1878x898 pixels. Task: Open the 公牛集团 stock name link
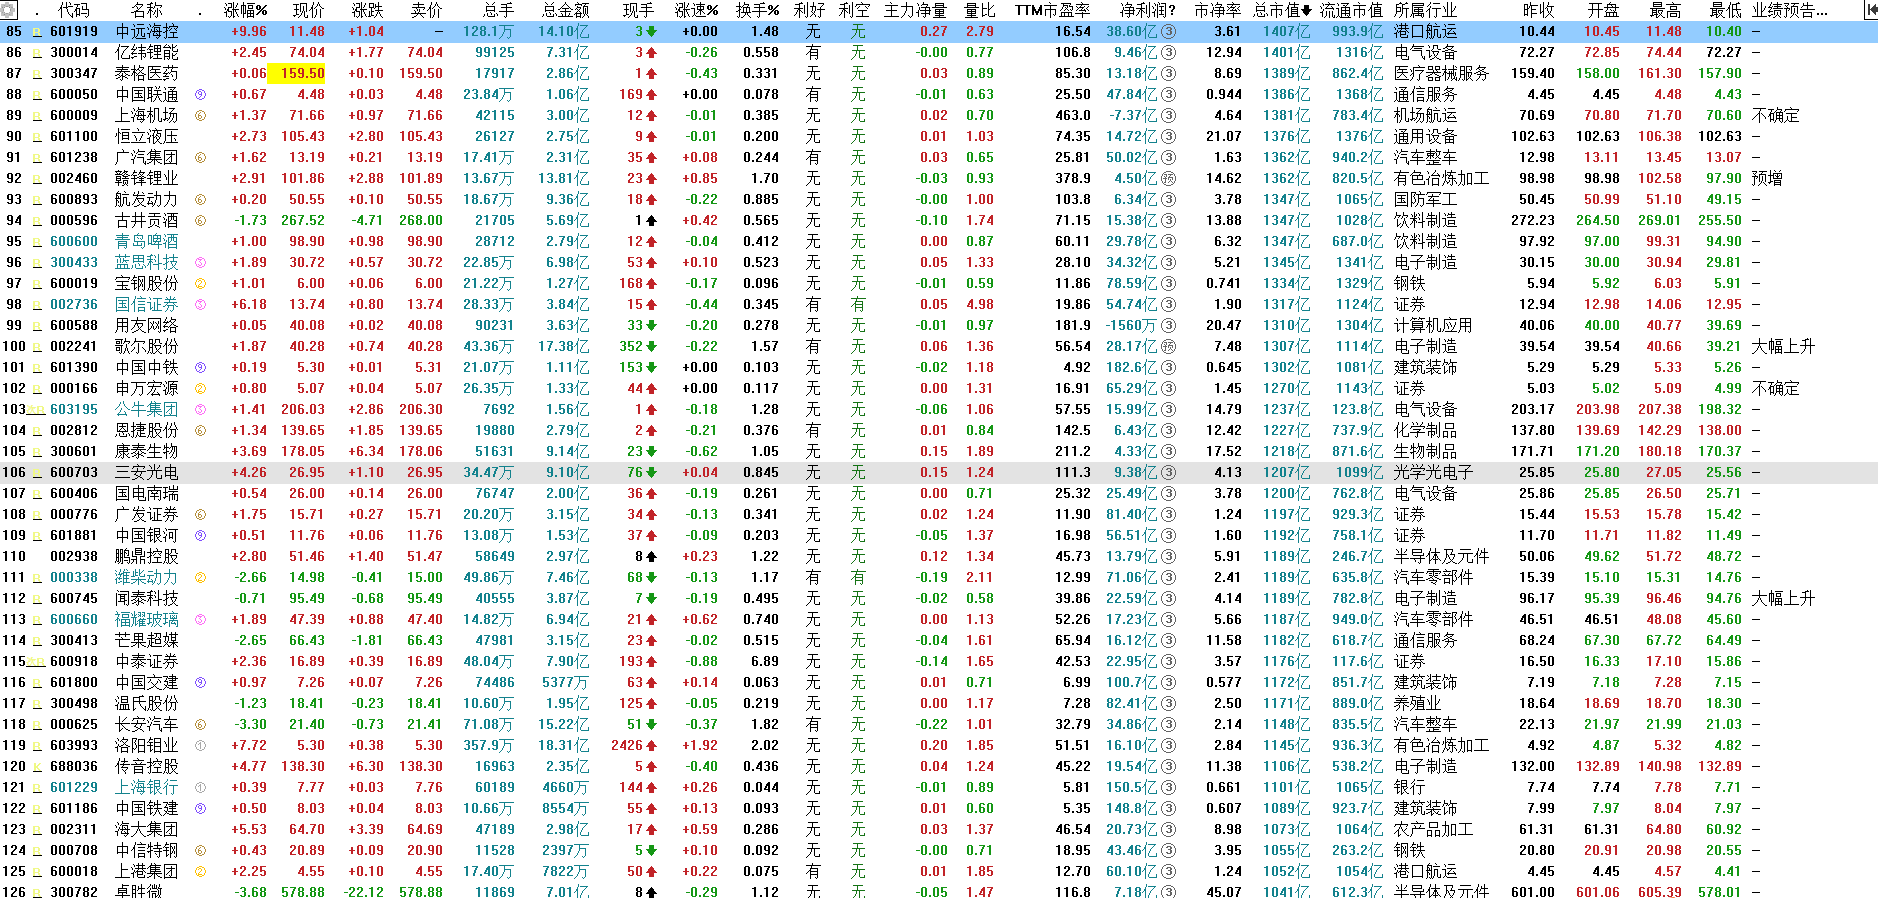coord(146,410)
